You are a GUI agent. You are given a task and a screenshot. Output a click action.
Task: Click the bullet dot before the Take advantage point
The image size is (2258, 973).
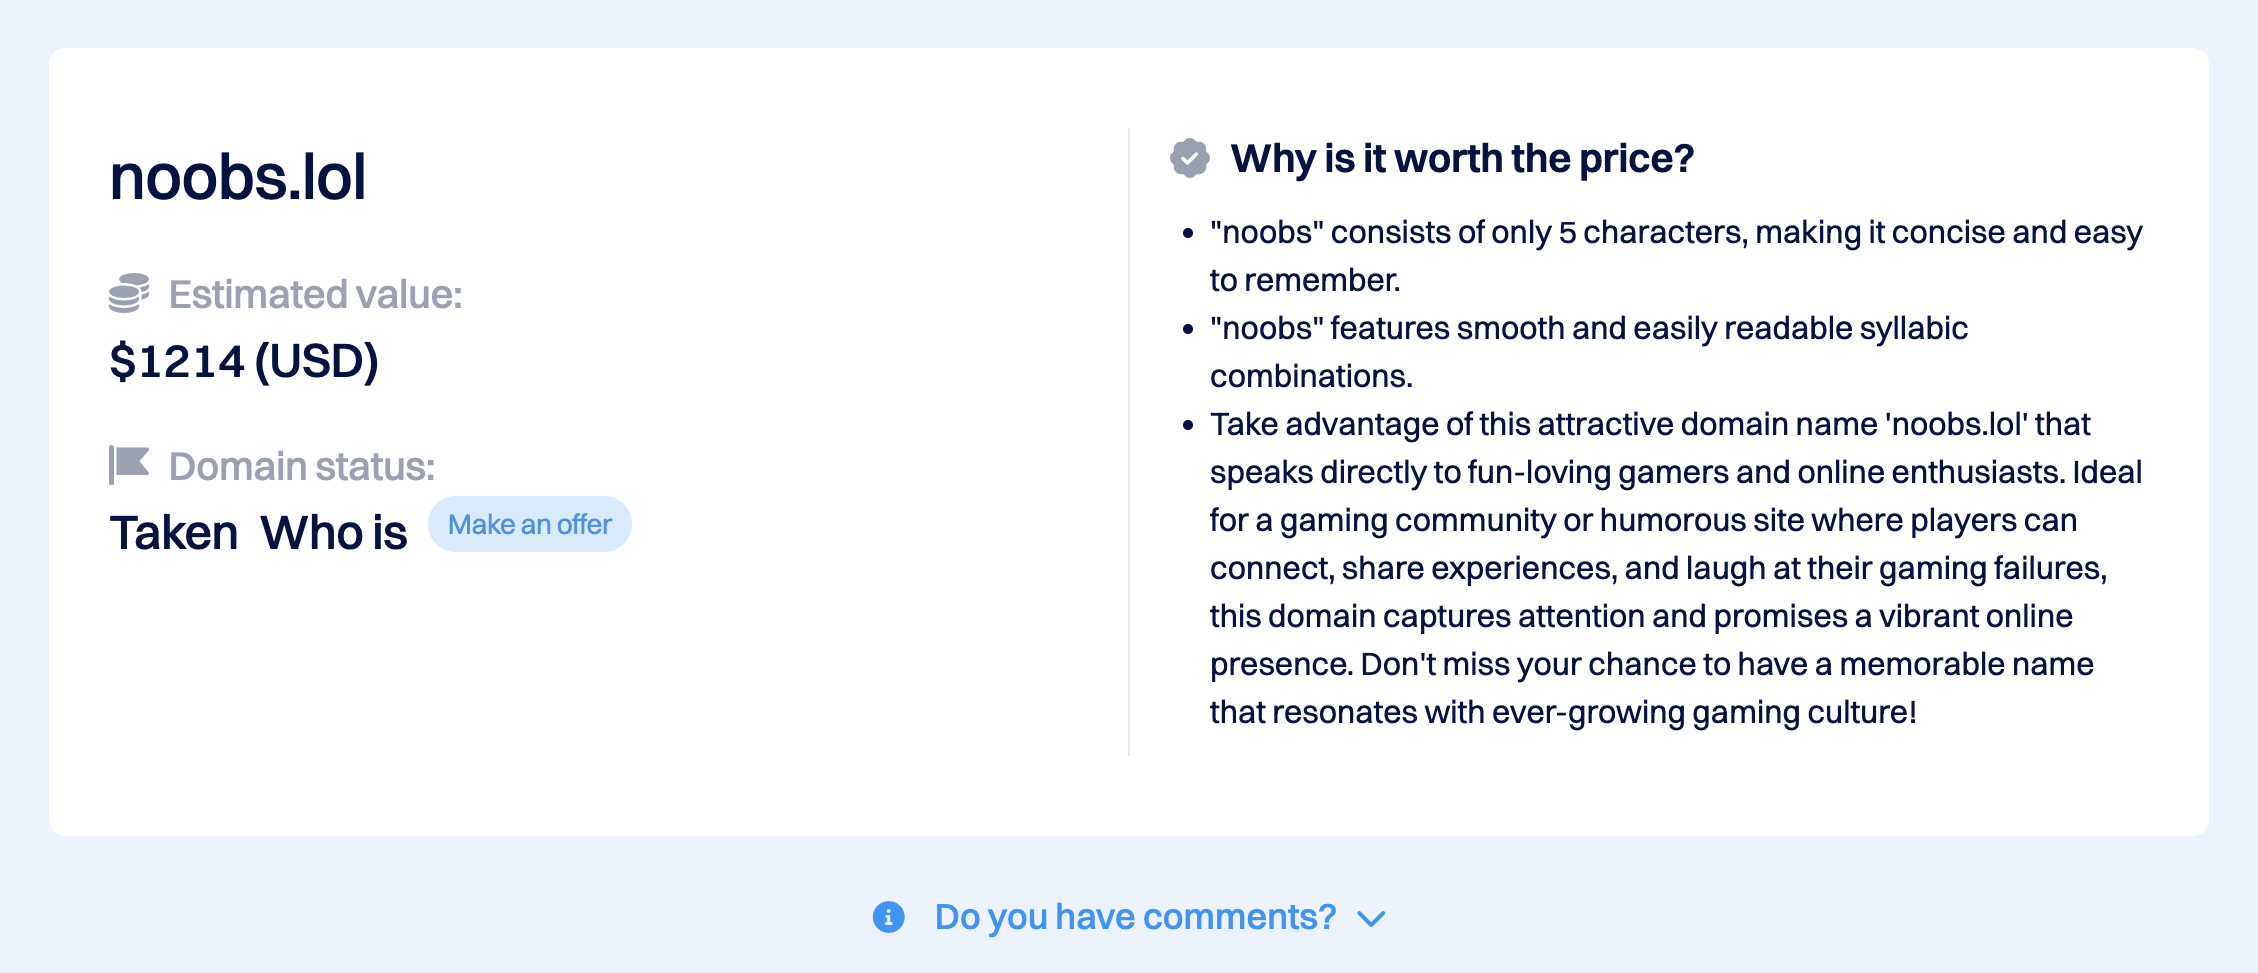(x=1188, y=426)
